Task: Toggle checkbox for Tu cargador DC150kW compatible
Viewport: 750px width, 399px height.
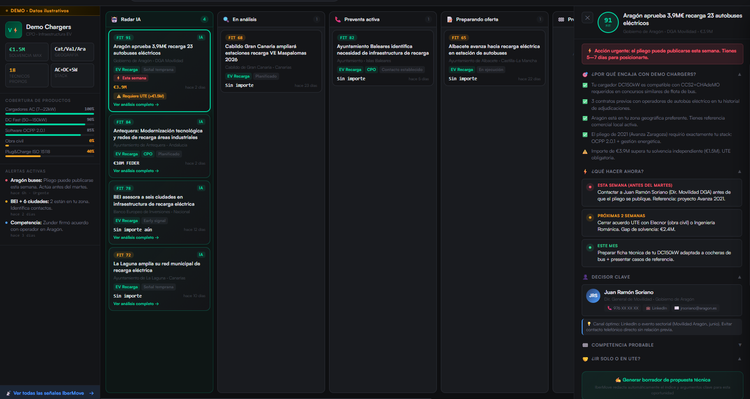Action: [x=585, y=85]
